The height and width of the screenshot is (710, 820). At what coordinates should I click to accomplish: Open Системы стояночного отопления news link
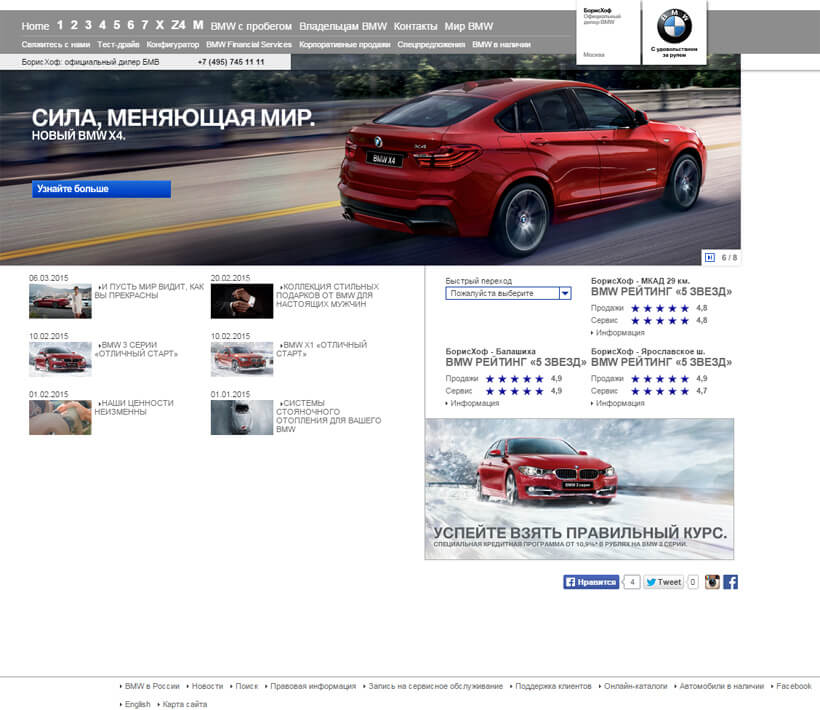[328, 416]
